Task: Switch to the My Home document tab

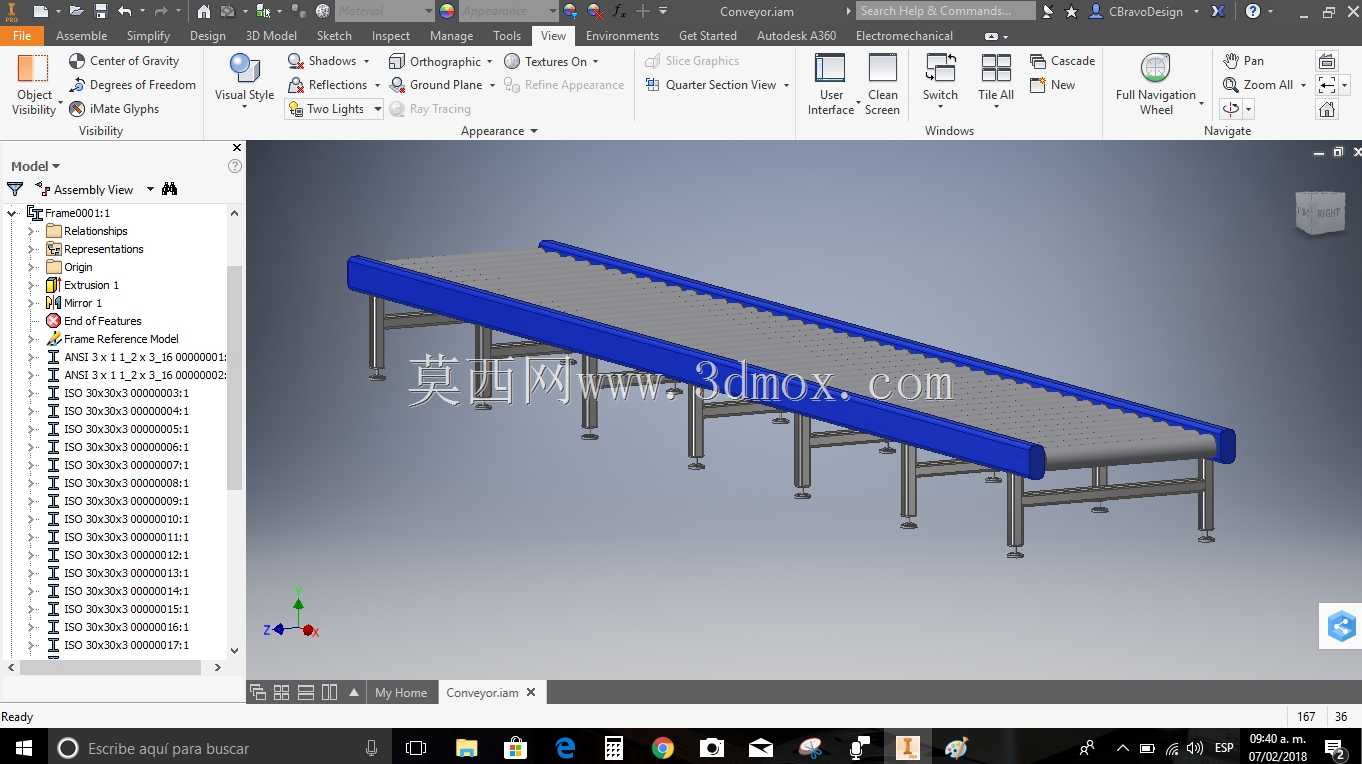Action: coord(401,692)
